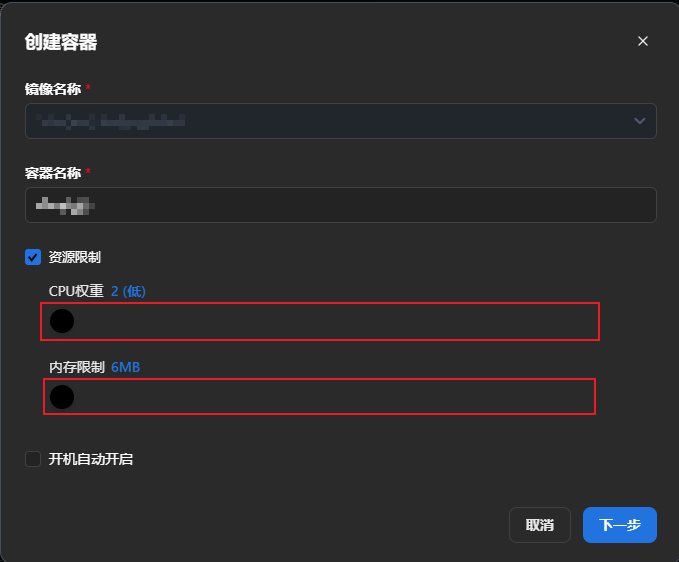Click the CPU权重 slider handle
This screenshot has width=679, height=562.
[62, 321]
